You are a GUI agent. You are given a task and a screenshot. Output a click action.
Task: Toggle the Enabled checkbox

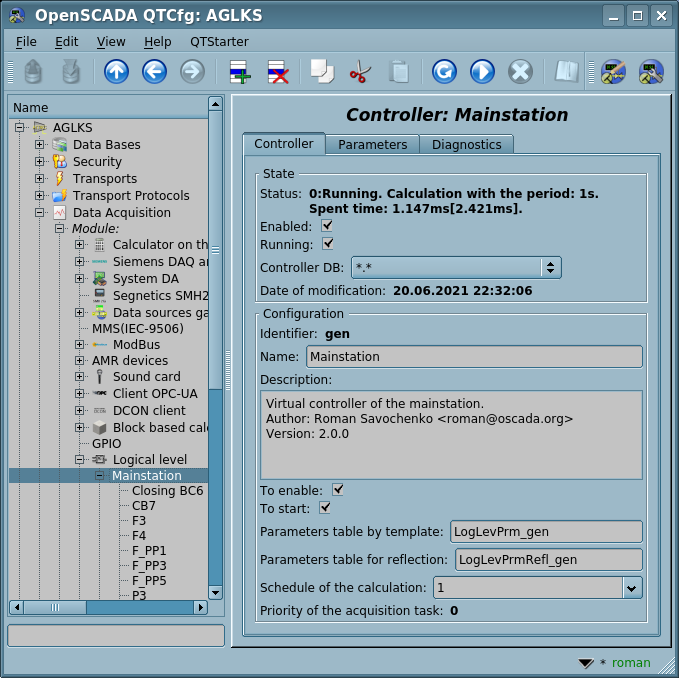[x=327, y=226]
